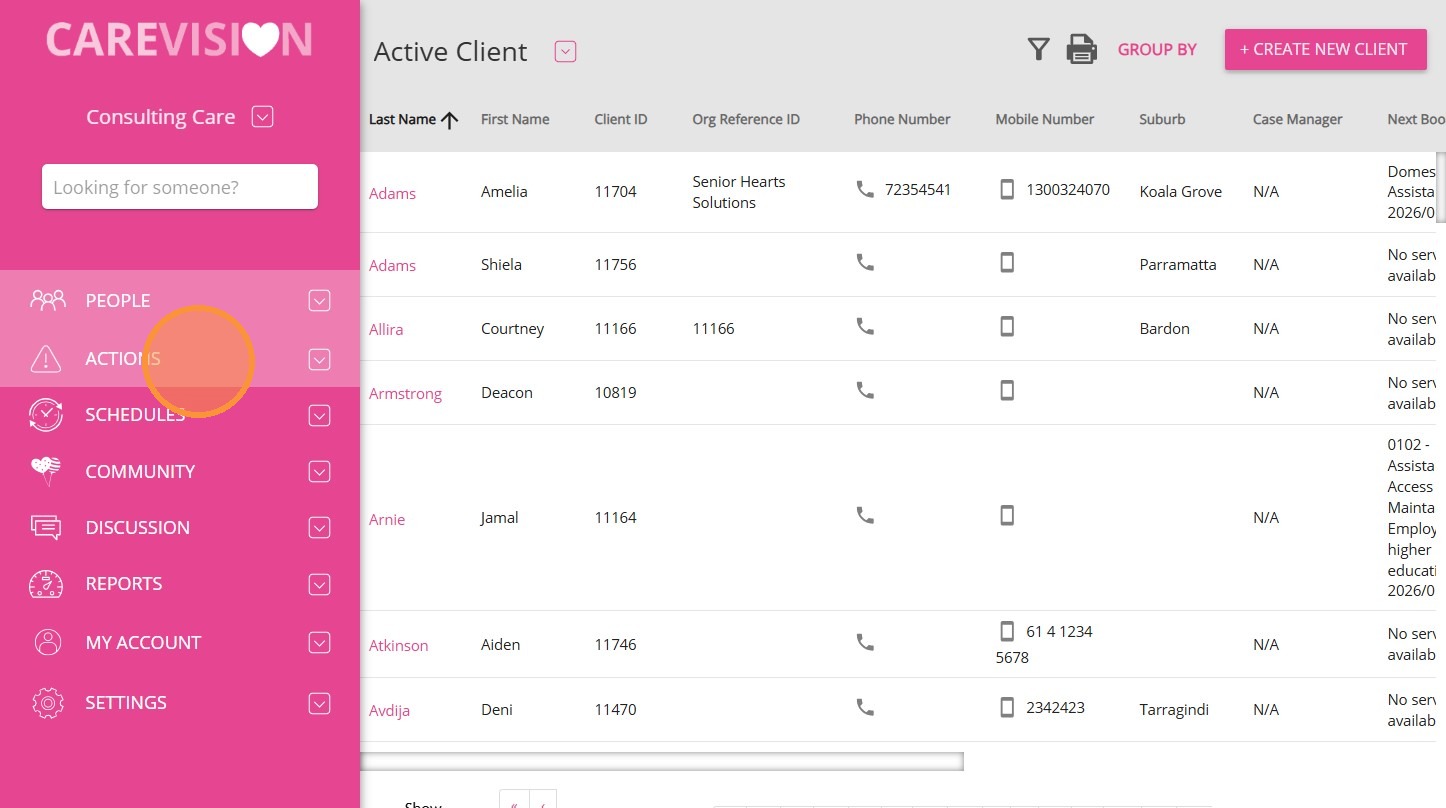Click the printer icon

pyautogui.click(x=1081, y=49)
